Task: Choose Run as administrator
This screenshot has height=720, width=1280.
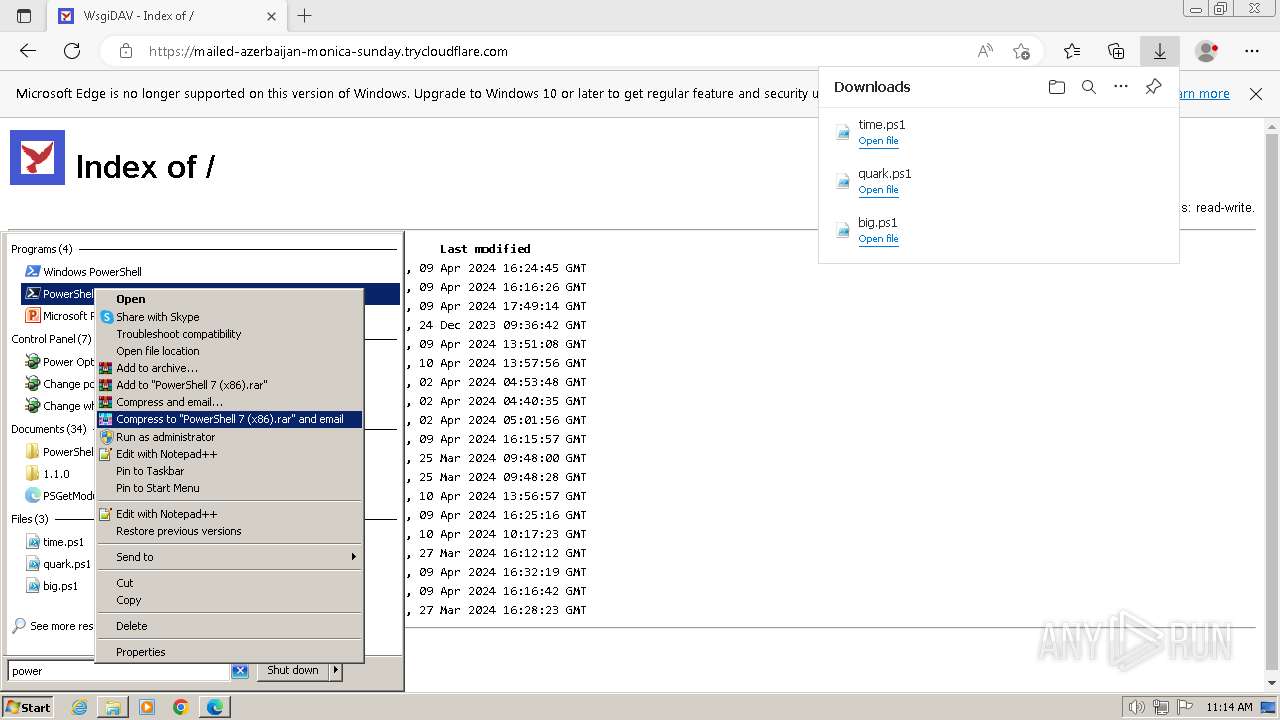Action: coord(229,437)
